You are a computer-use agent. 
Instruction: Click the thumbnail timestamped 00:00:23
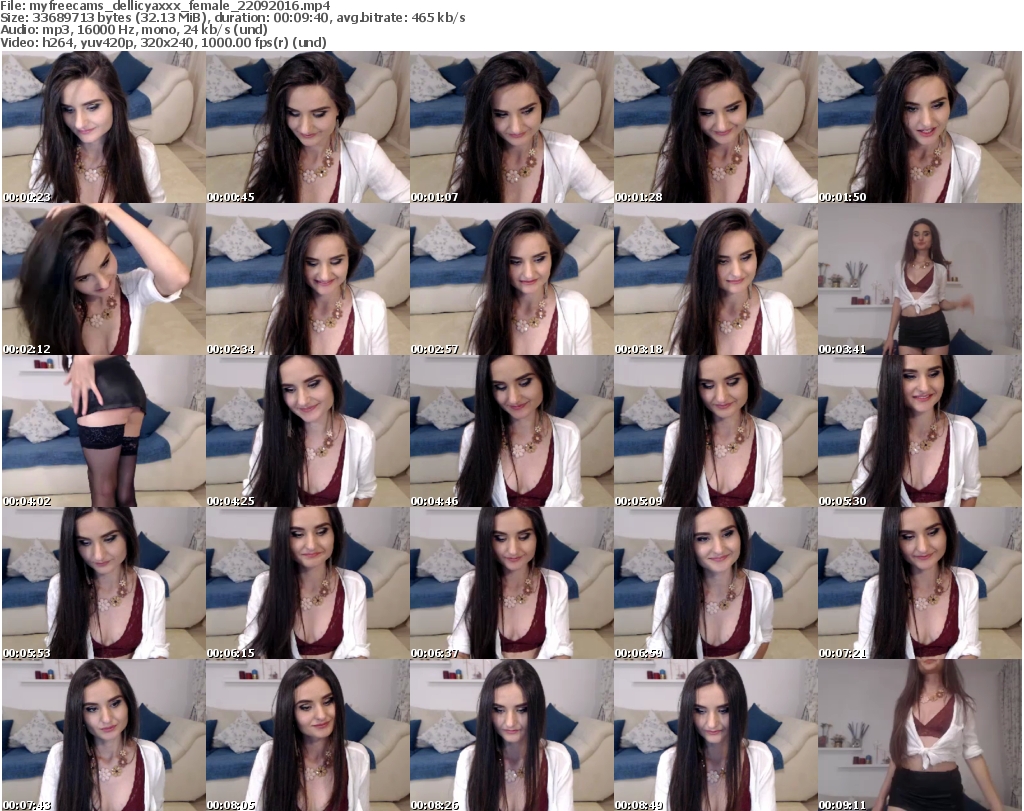(103, 127)
